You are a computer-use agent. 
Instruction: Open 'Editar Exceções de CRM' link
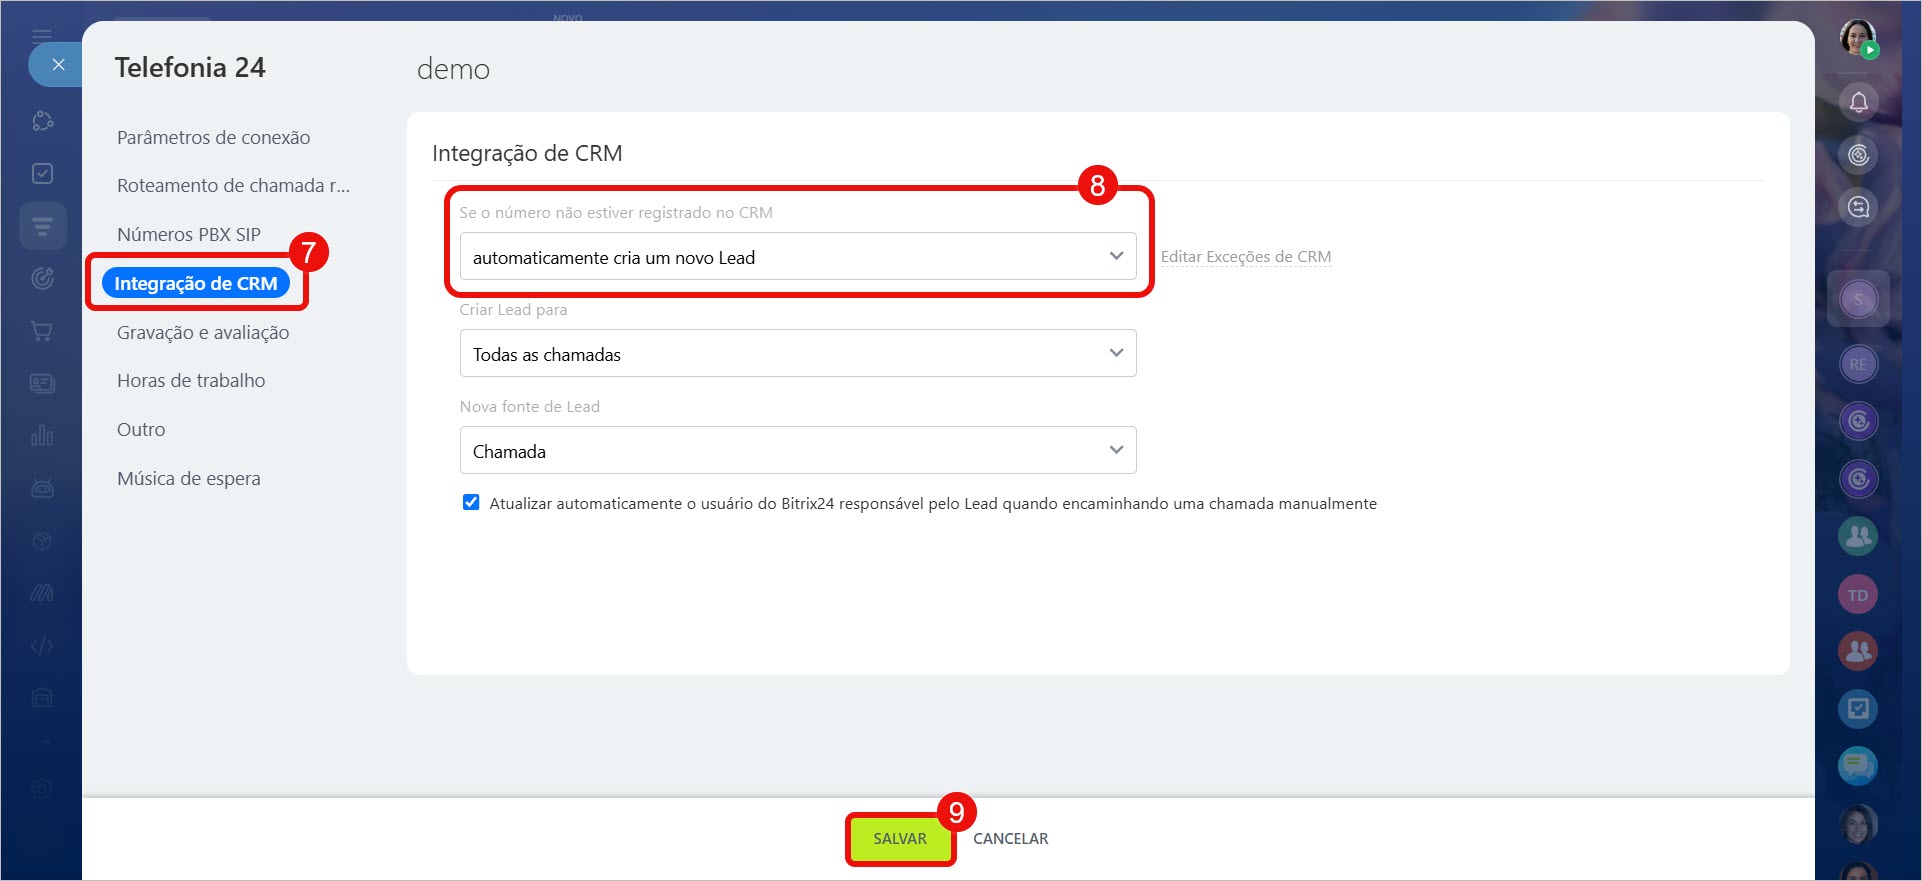tap(1245, 257)
